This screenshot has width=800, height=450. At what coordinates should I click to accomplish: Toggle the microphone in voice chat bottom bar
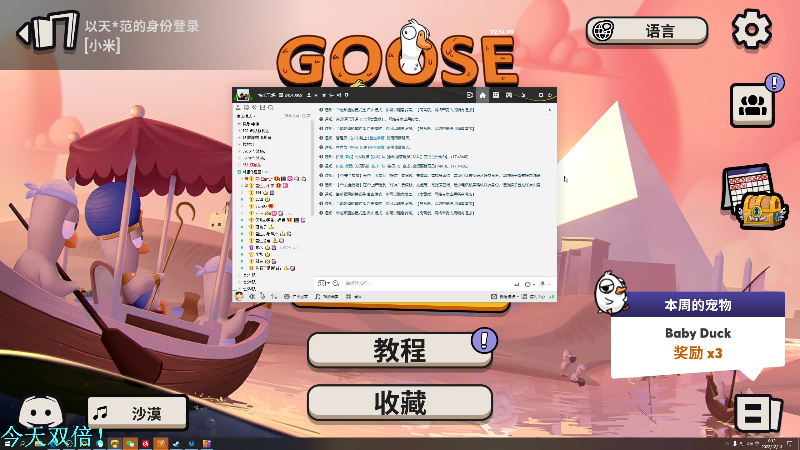click(x=263, y=296)
